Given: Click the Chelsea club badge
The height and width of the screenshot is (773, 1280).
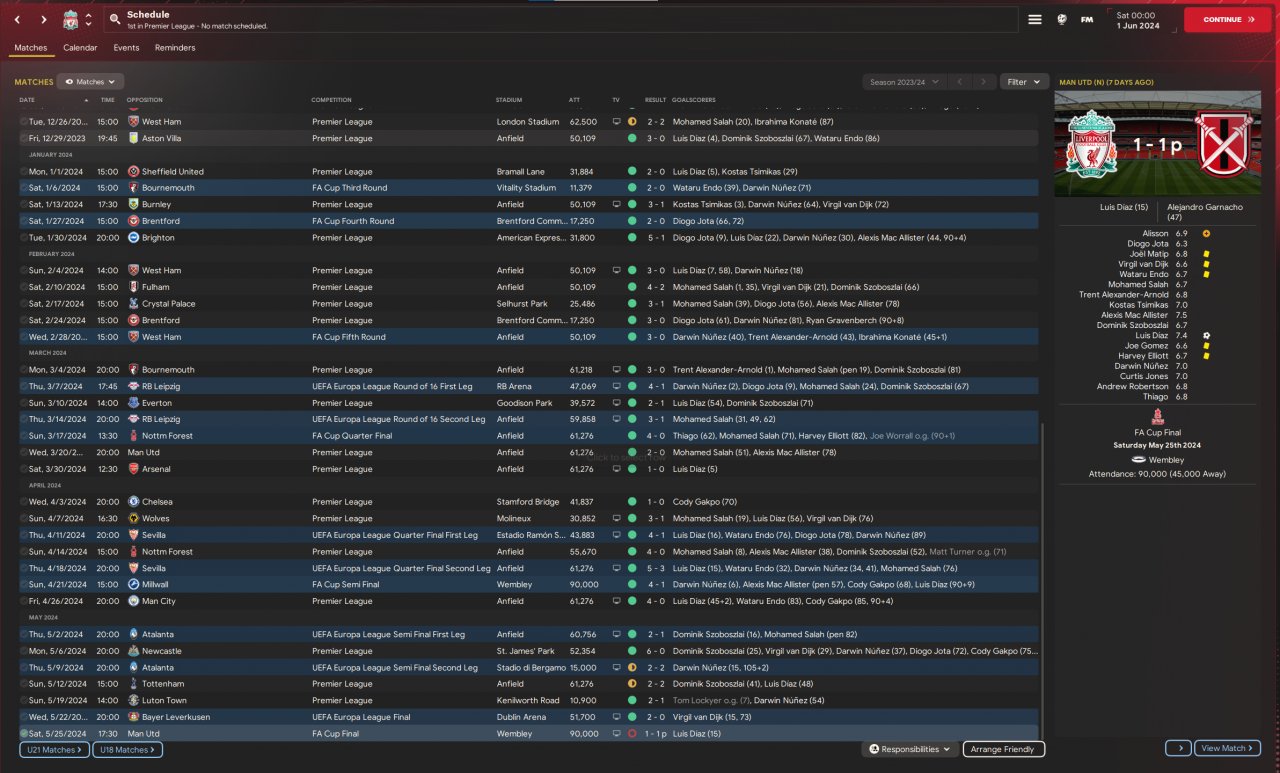Looking at the screenshot, I should click(x=134, y=502).
